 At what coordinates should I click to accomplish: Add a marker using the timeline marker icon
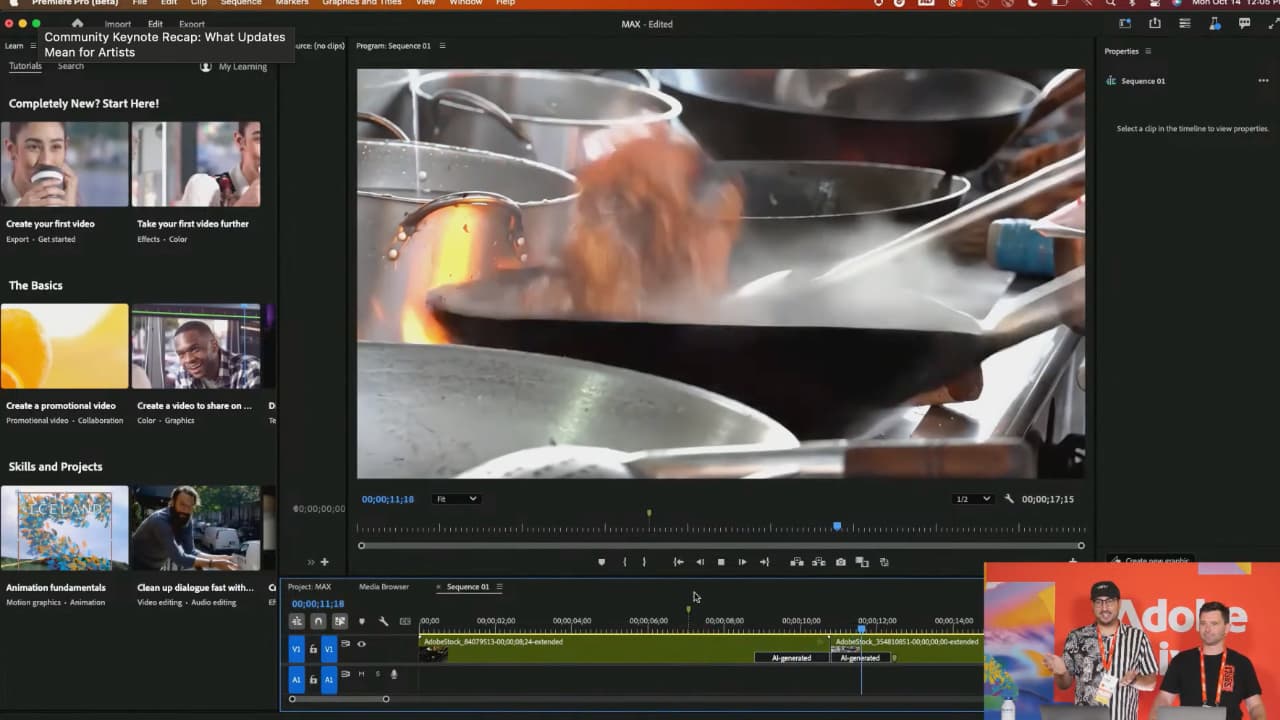click(x=361, y=621)
